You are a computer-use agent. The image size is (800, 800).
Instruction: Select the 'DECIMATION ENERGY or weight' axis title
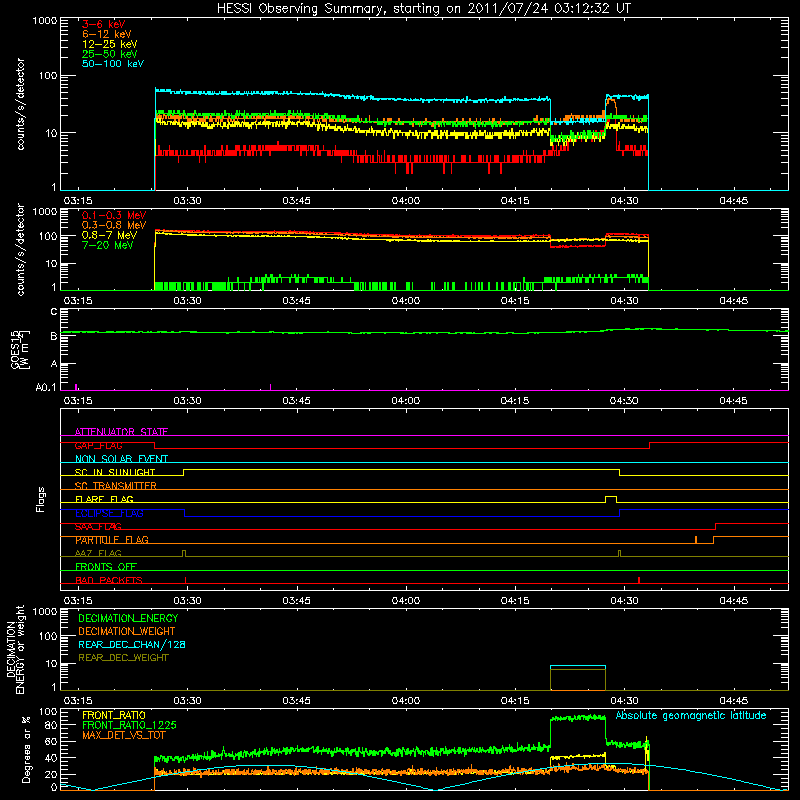point(15,649)
